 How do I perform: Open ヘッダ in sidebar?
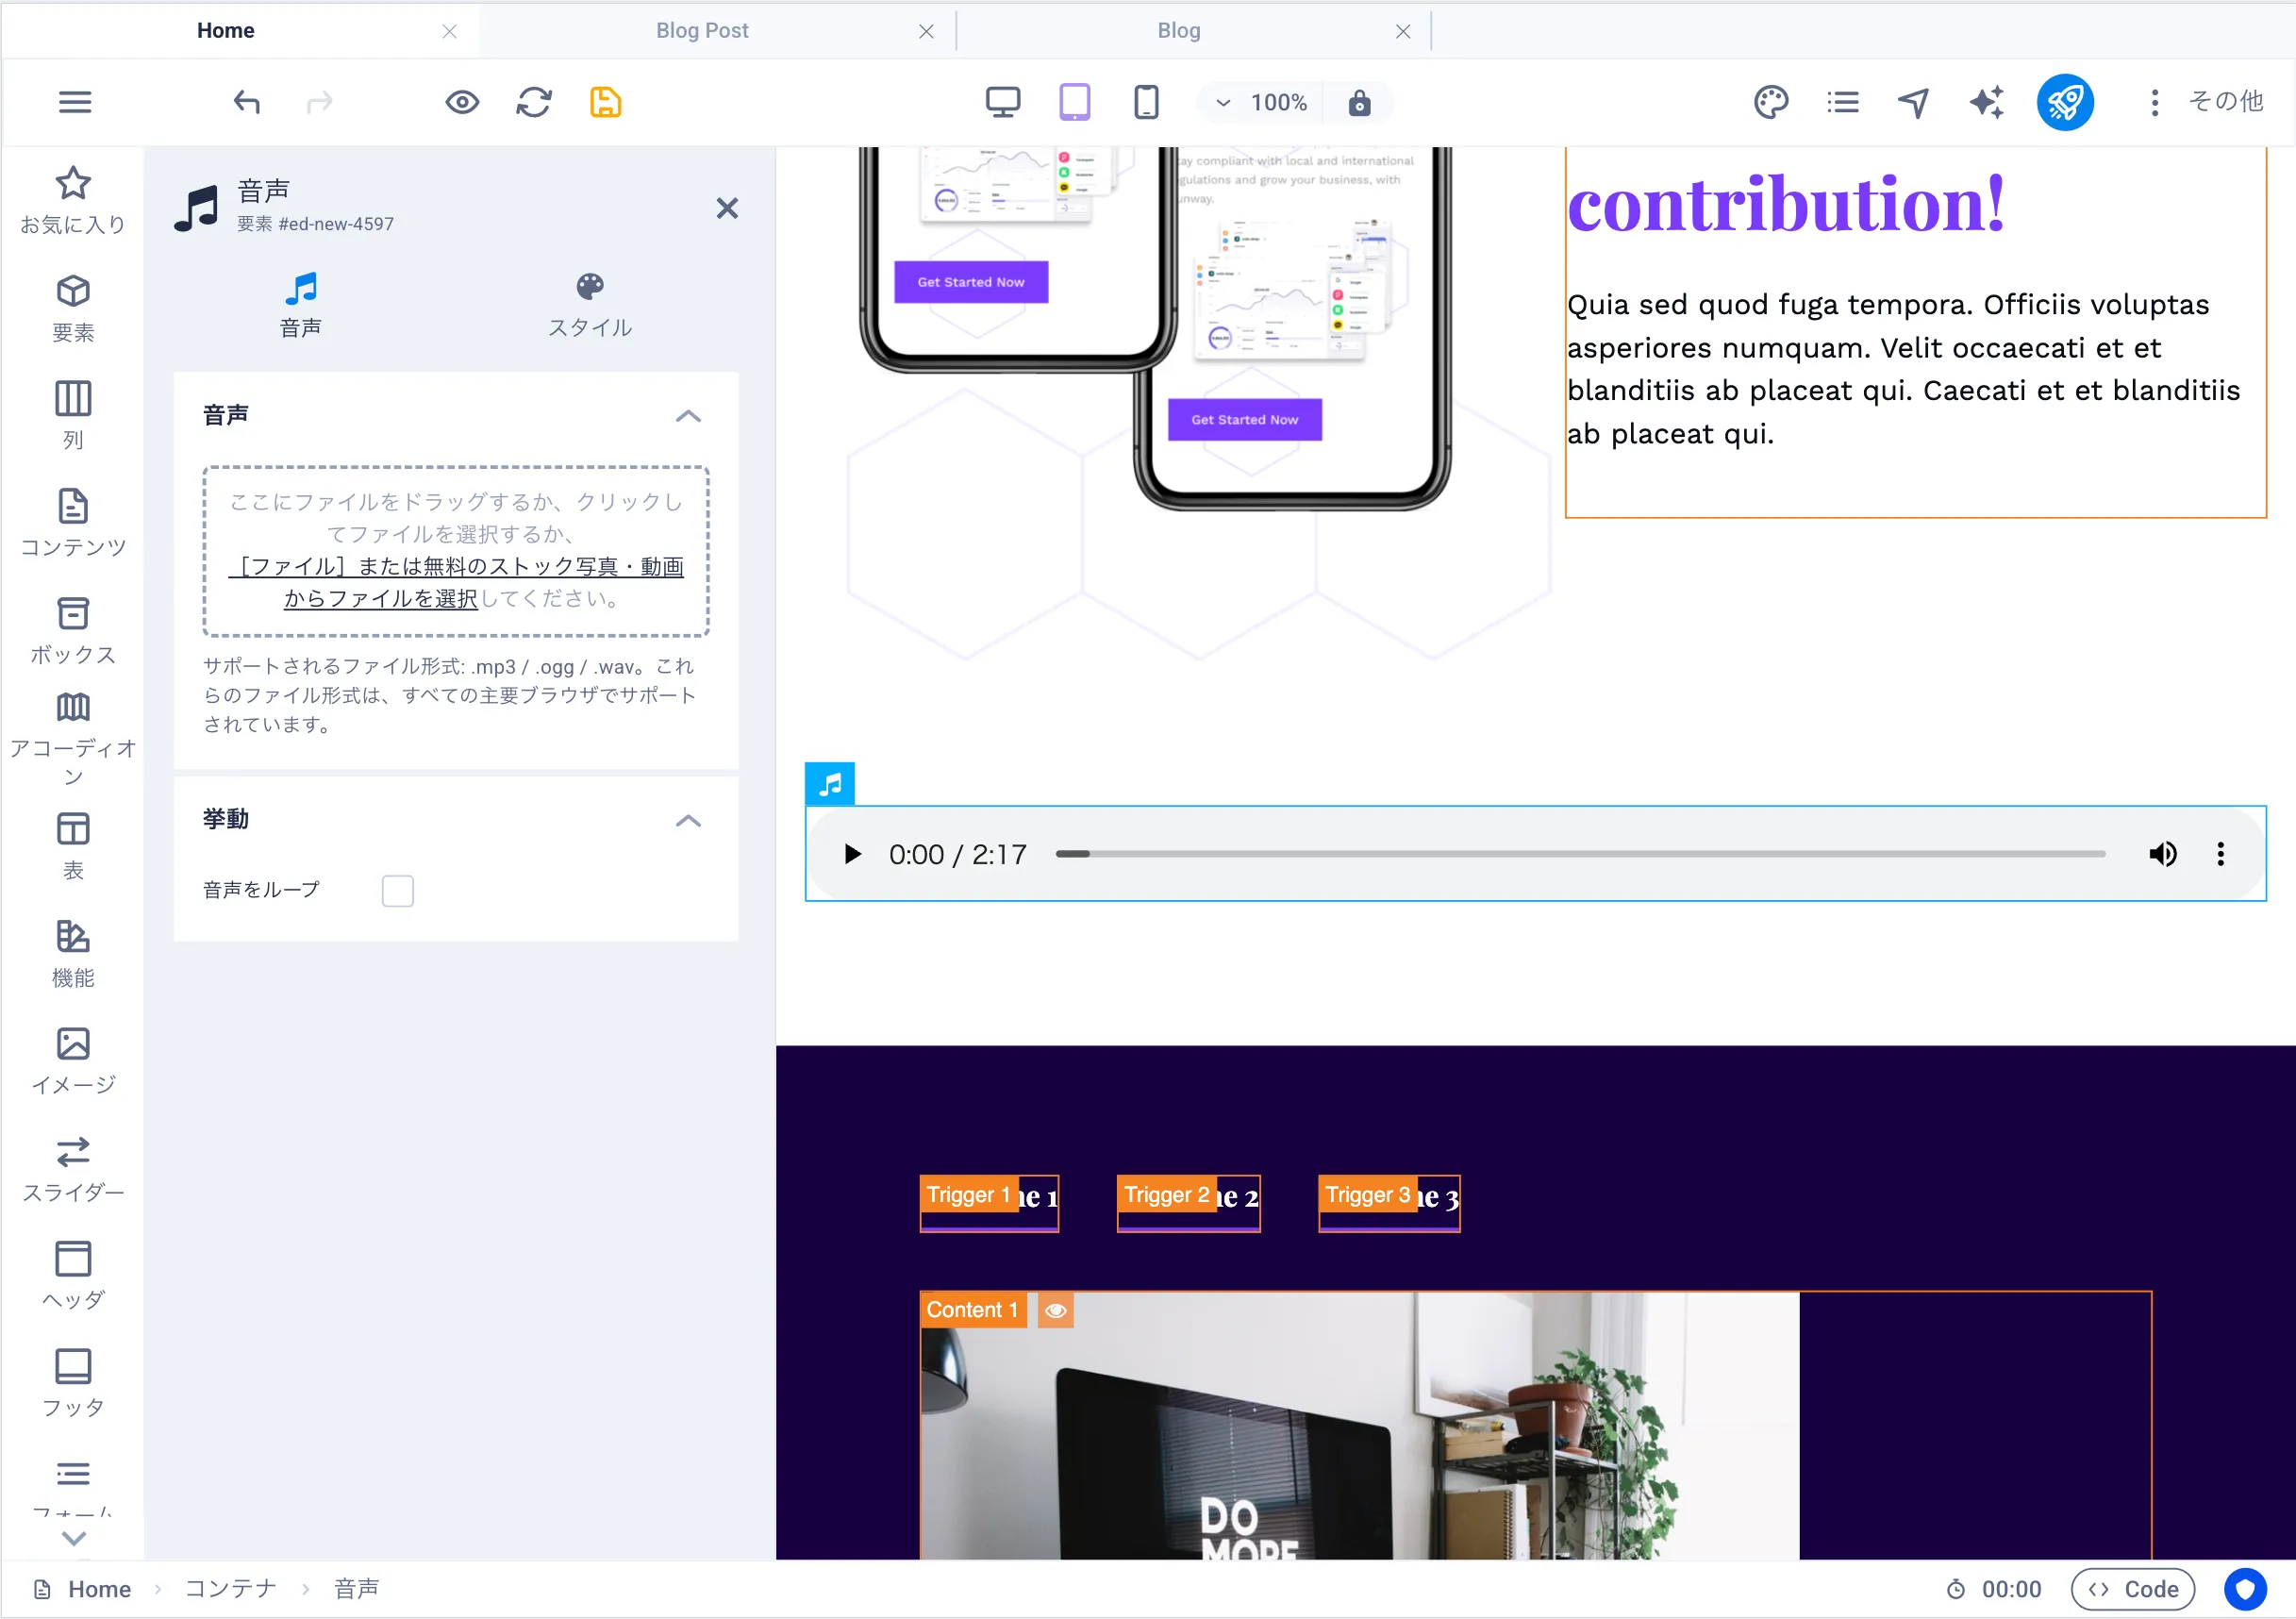(x=73, y=1277)
